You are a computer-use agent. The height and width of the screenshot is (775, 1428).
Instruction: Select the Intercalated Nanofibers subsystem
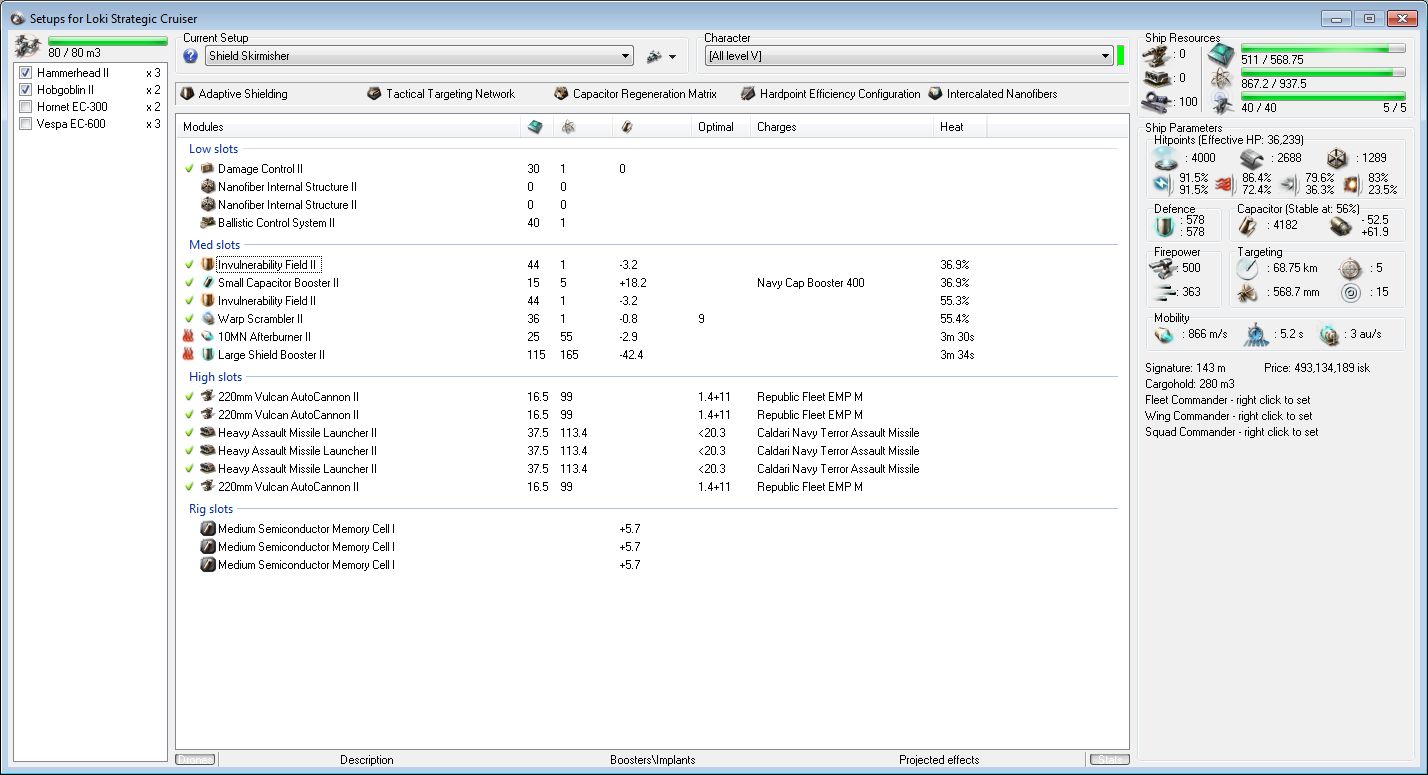993,94
